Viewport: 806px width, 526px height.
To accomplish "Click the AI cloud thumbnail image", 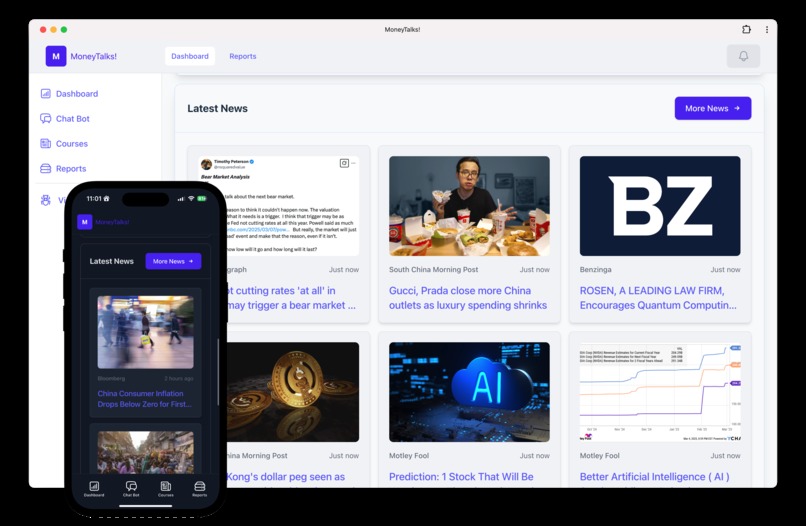I will coord(469,392).
